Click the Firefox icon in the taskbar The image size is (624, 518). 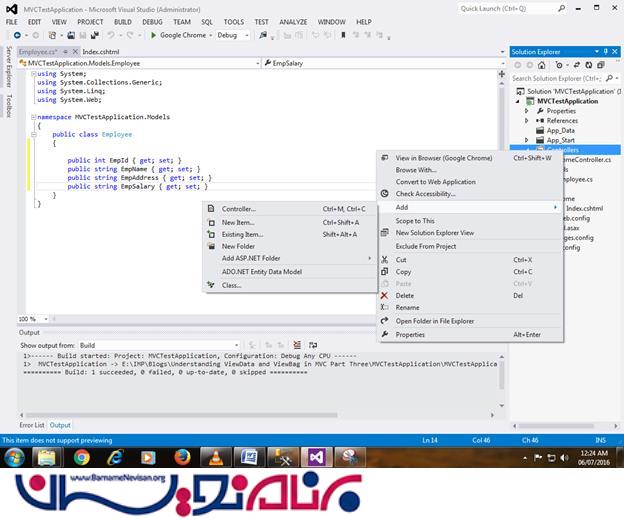point(182,457)
